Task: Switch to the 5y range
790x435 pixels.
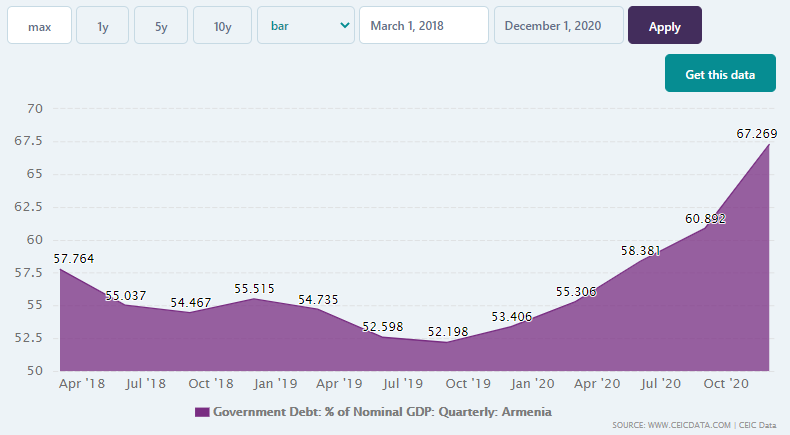Action: (x=161, y=25)
